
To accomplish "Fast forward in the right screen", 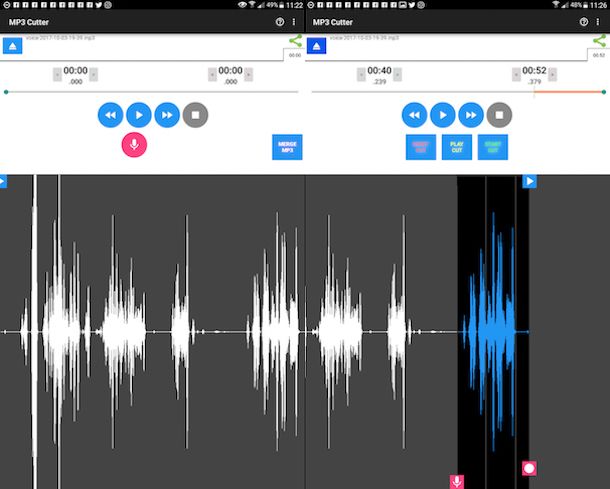I will [471, 115].
